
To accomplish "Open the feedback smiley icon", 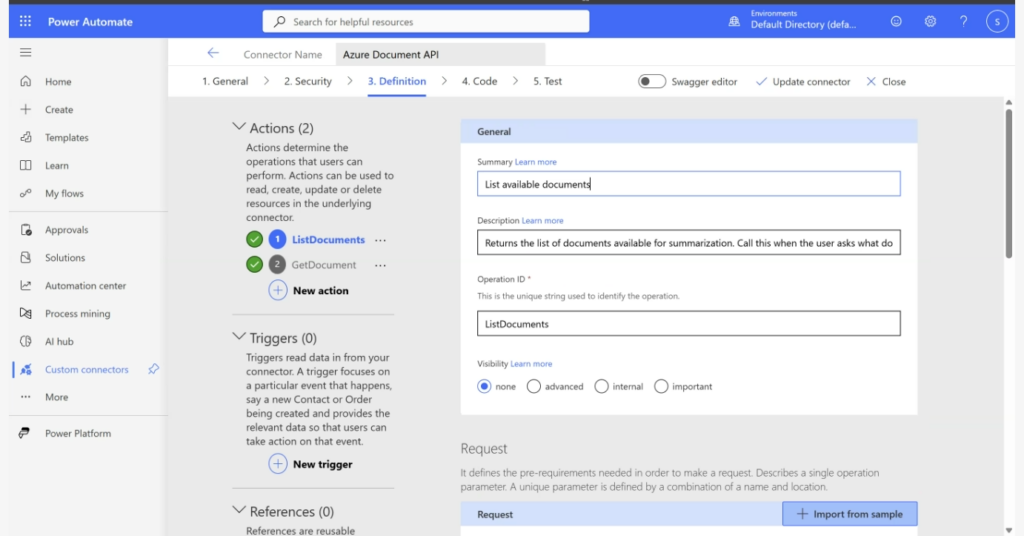I will point(896,22).
